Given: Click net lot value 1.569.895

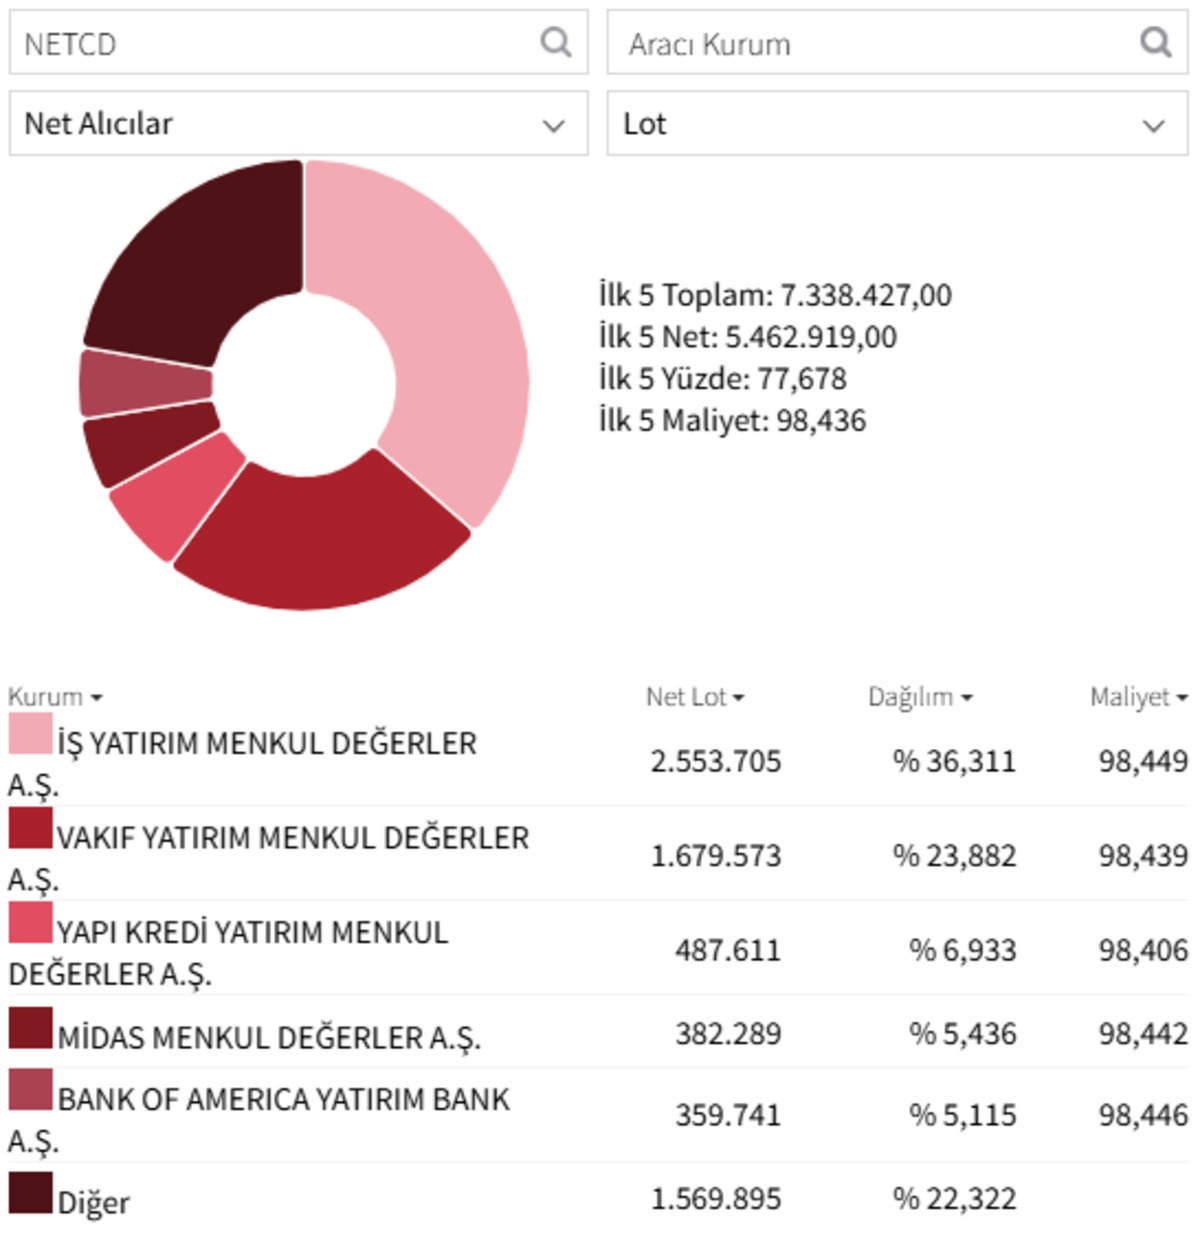Looking at the screenshot, I should [715, 1198].
